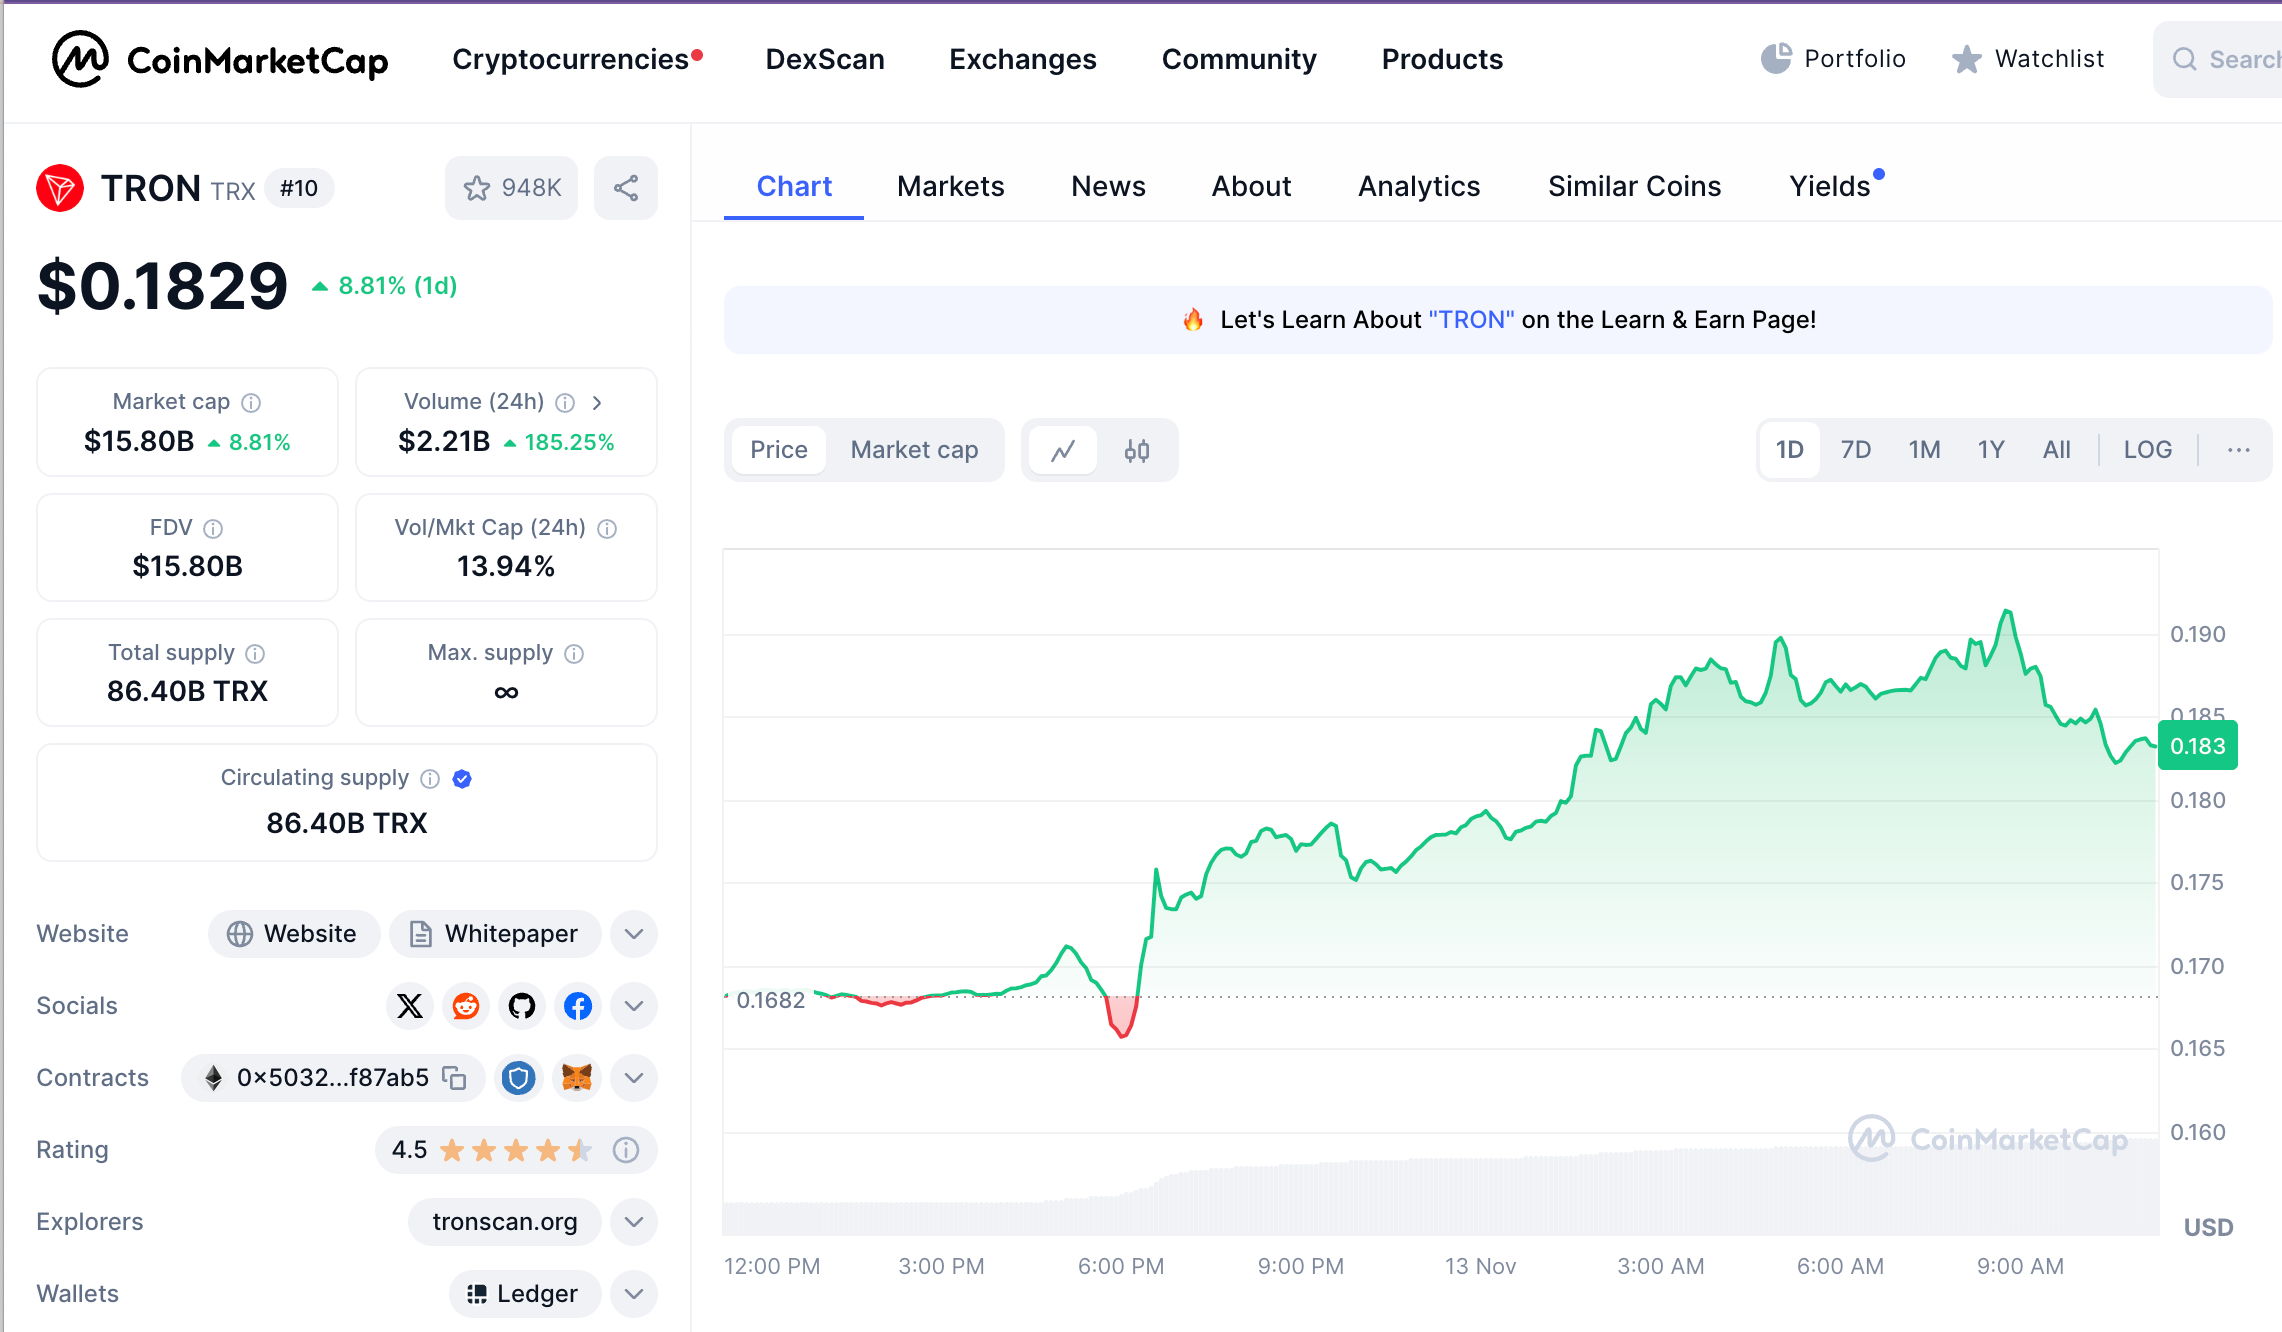Click the CoinMarketCap logo
2282x1332 pixels.
[220, 60]
